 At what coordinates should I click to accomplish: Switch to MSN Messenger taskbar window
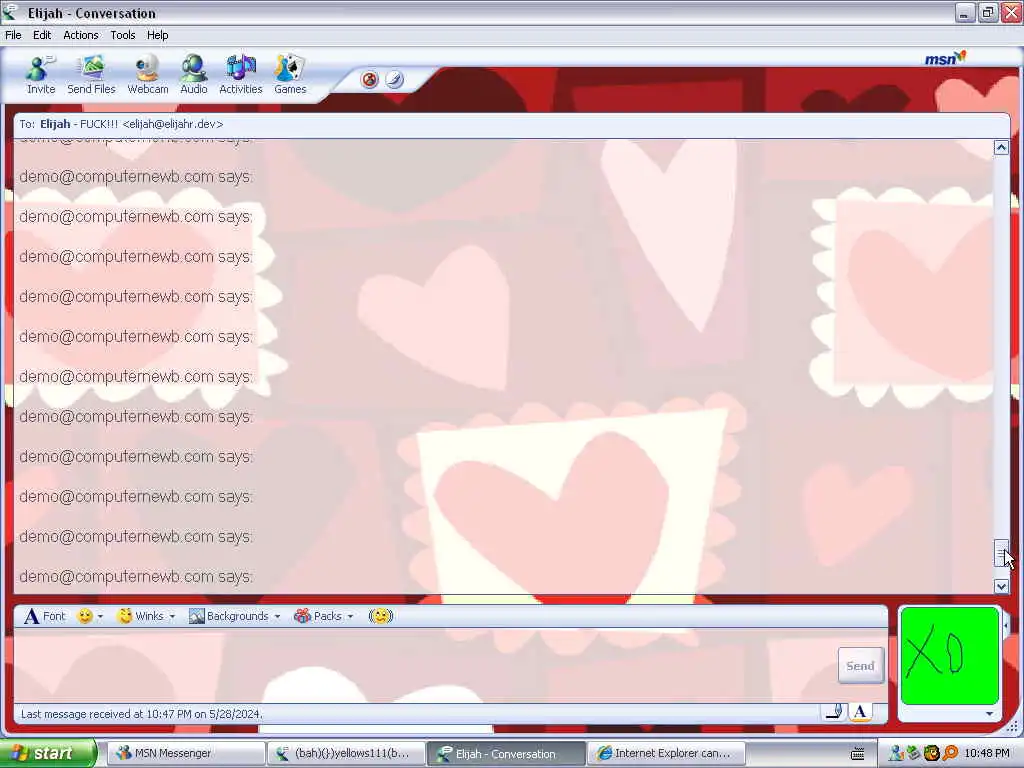click(x=185, y=753)
